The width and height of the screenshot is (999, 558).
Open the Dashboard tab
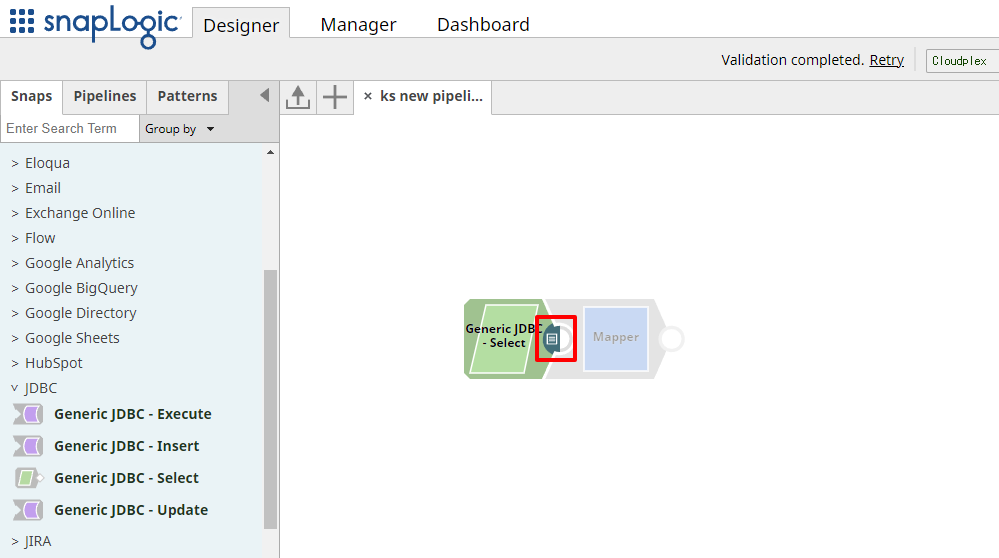483,24
